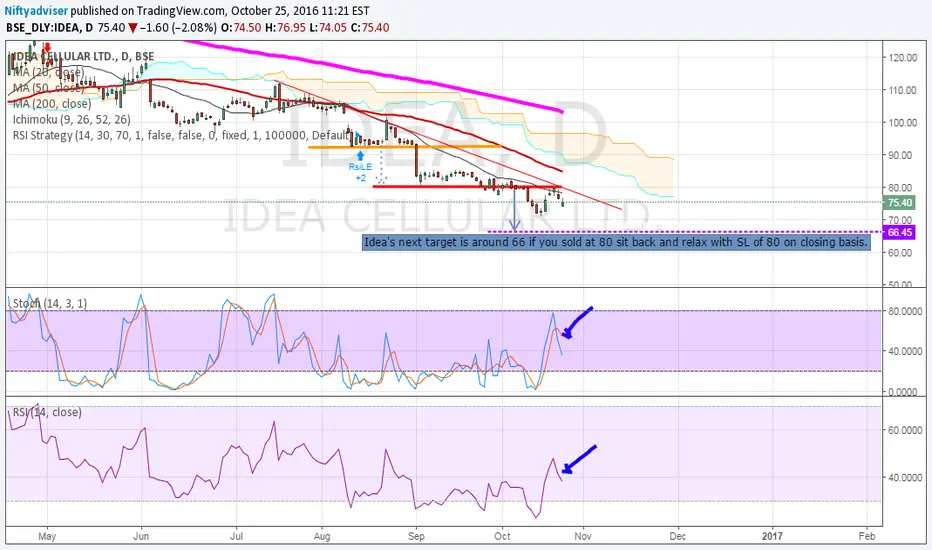The width and height of the screenshot is (932, 550).
Task: Click the RsiLE +2 long entry marker
Action: pyautogui.click(x=360, y=168)
